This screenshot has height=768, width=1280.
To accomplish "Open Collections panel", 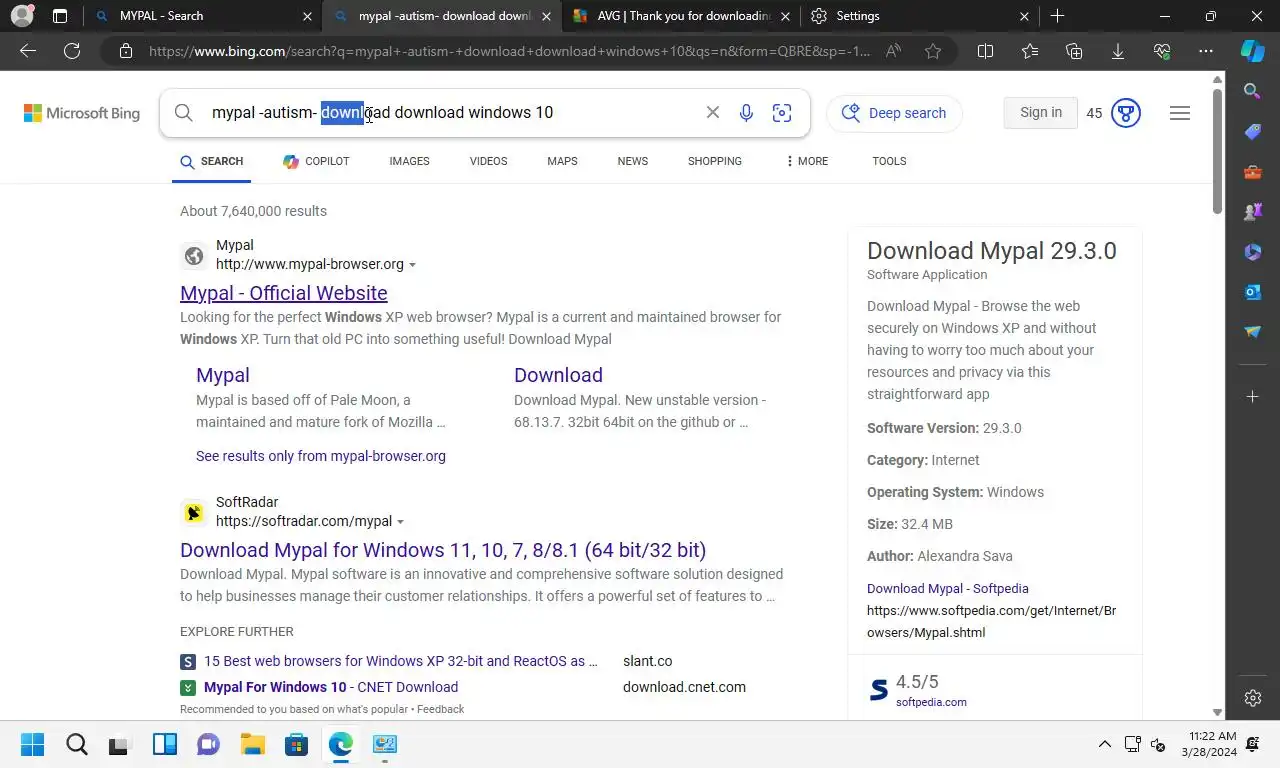I will pyautogui.click(x=1074, y=51).
